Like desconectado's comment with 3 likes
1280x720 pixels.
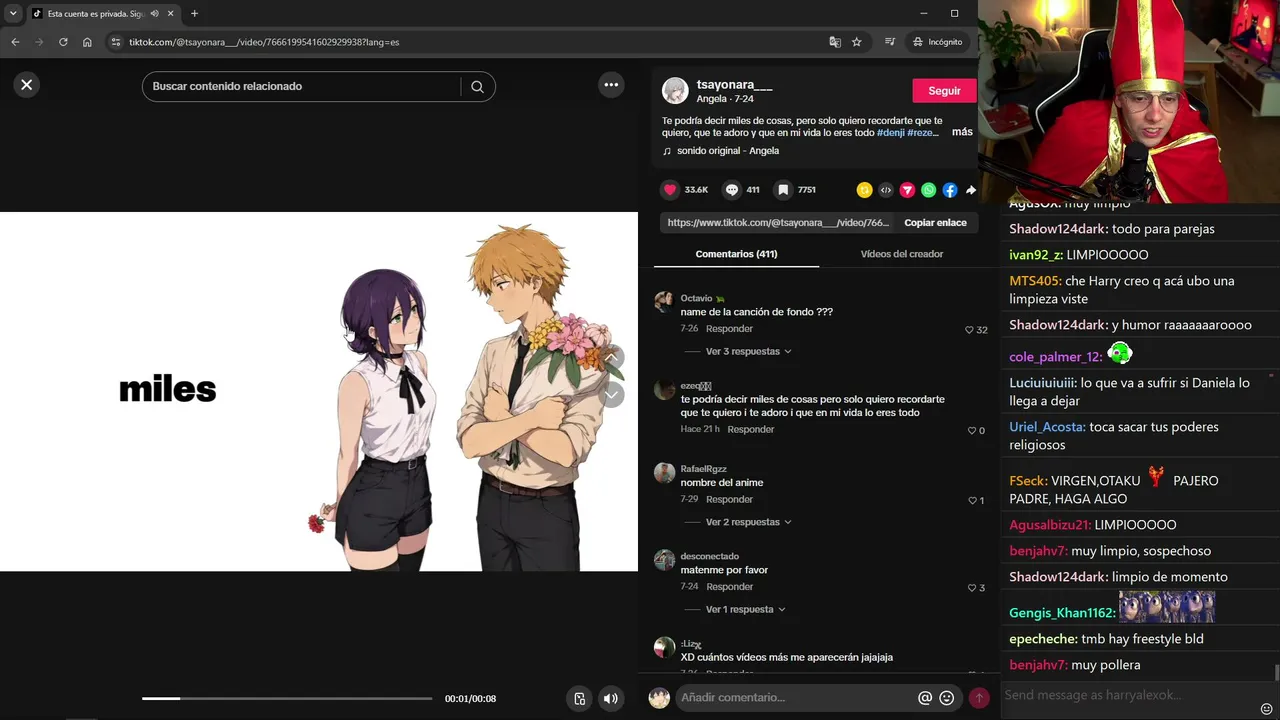[970, 588]
